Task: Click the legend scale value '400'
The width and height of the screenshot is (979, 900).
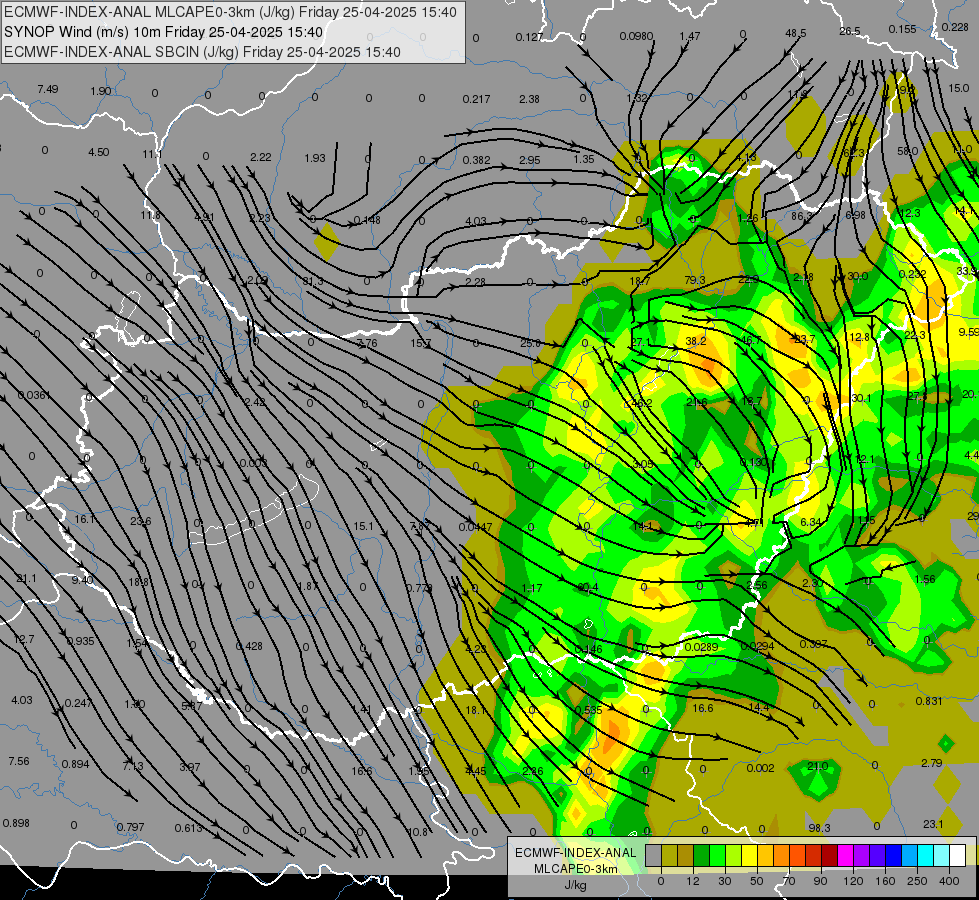Action: coord(949,881)
